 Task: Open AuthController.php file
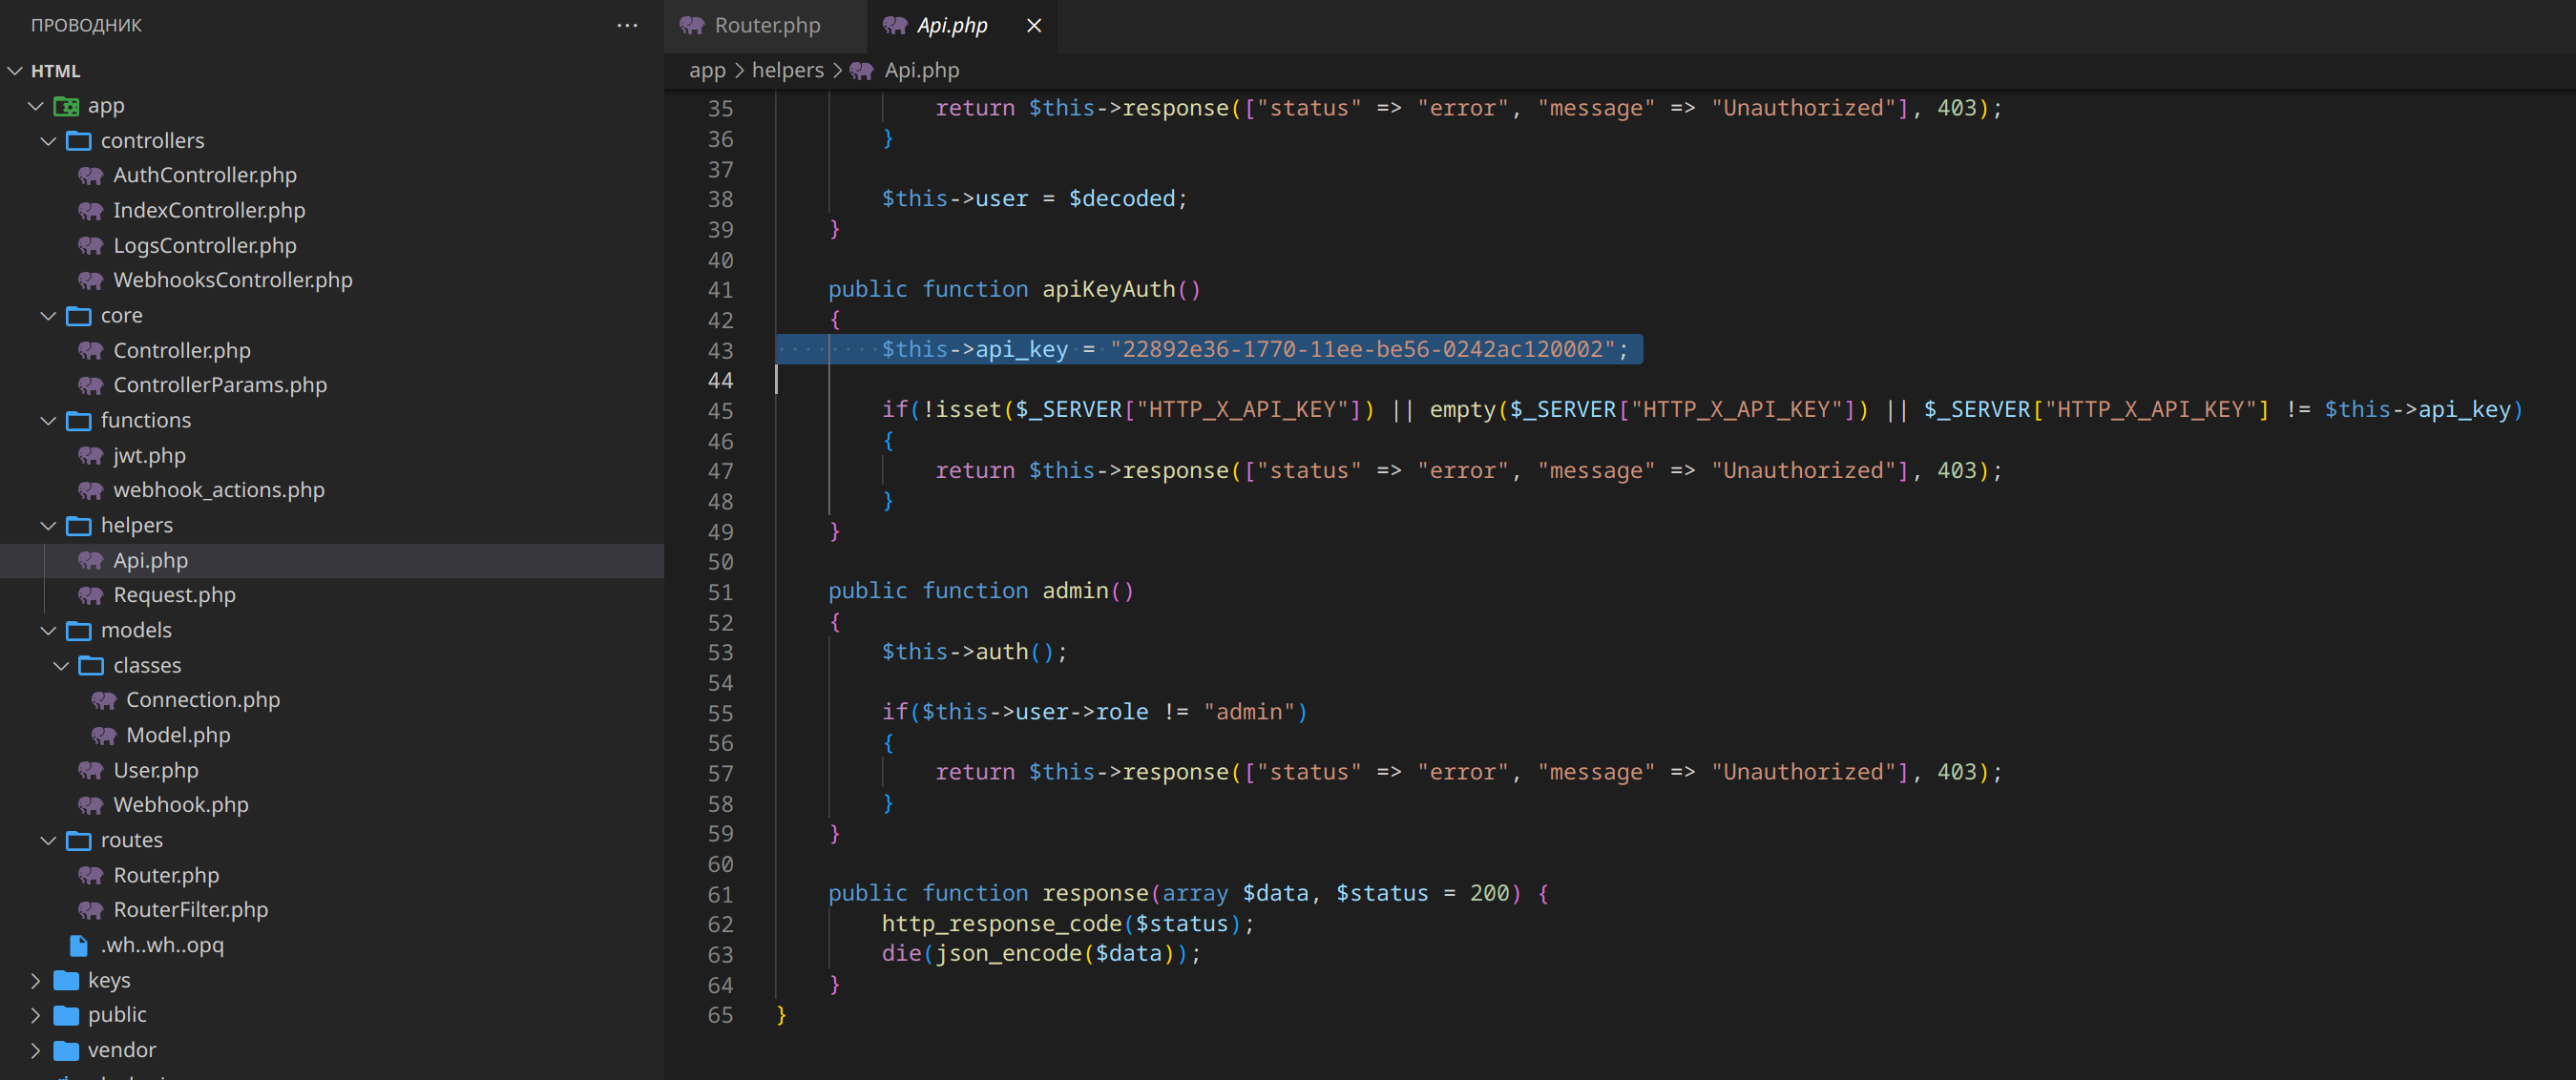[x=204, y=175]
